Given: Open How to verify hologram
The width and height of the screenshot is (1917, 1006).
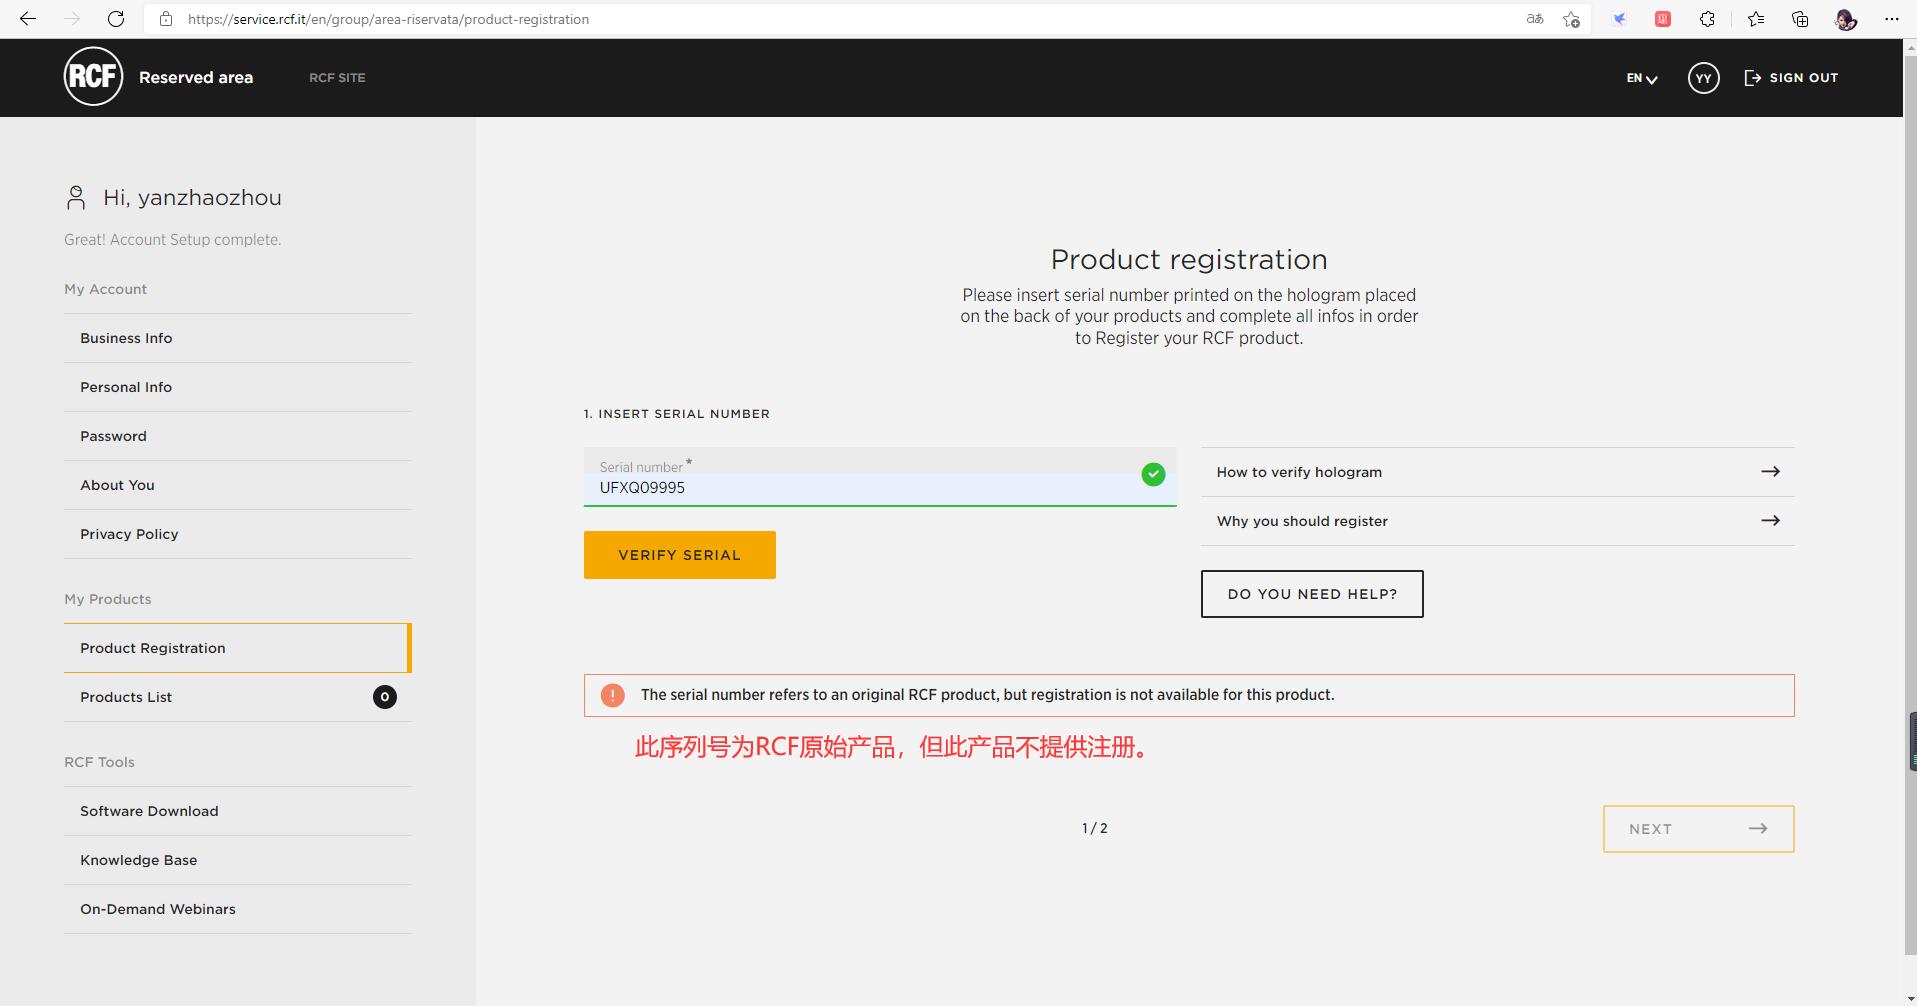Looking at the screenshot, I should pyautogui.click(x=1498, y=472).
